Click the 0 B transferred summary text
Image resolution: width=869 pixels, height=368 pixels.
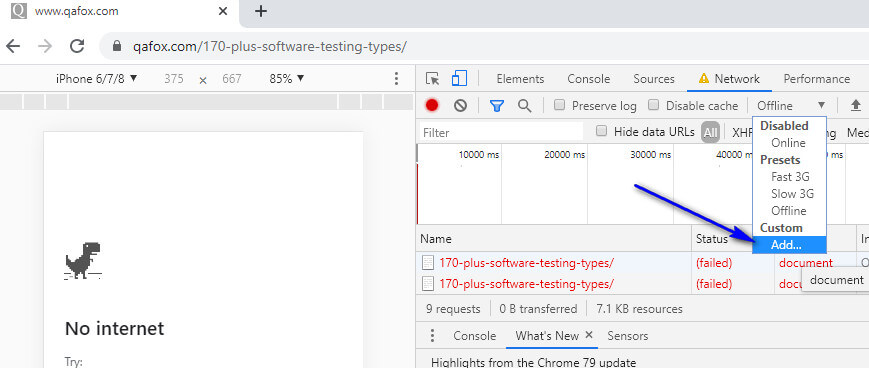538,309
